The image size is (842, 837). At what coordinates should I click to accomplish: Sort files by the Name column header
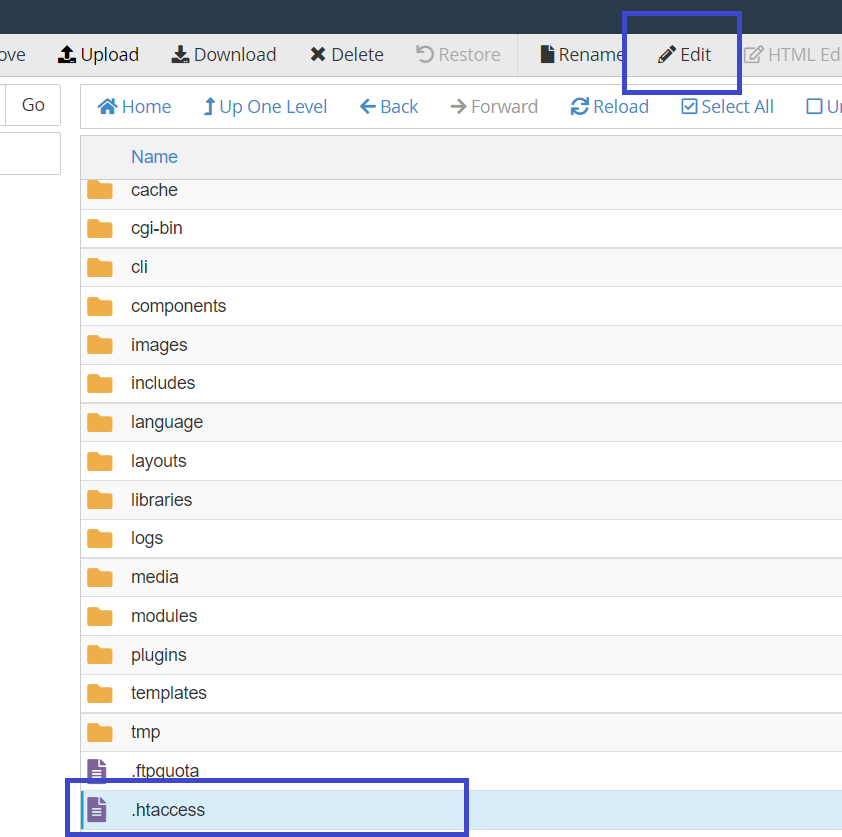(154, 157)
